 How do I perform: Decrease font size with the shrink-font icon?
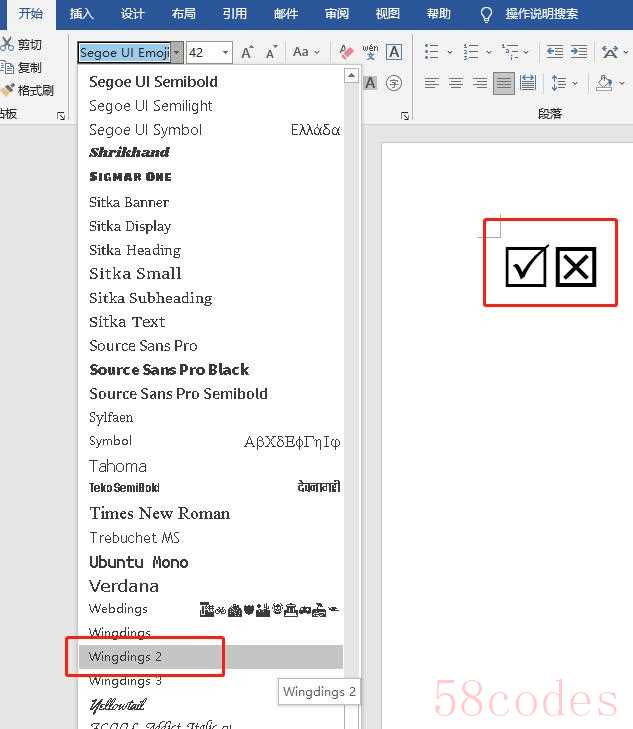271,52
